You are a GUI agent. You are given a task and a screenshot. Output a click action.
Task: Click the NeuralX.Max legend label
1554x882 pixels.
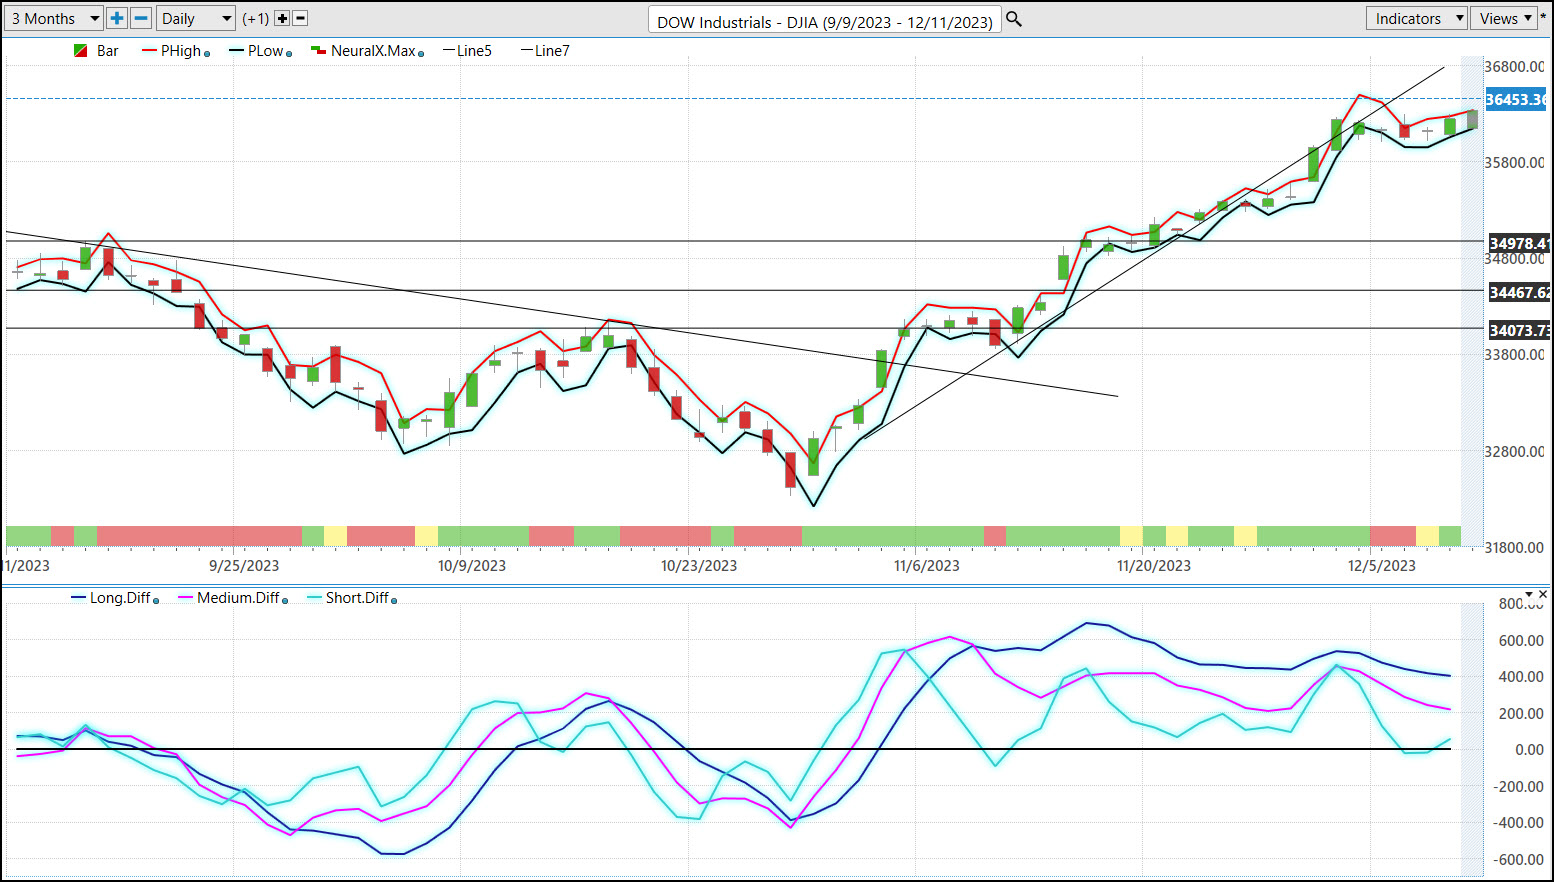[x=373, y=51]
